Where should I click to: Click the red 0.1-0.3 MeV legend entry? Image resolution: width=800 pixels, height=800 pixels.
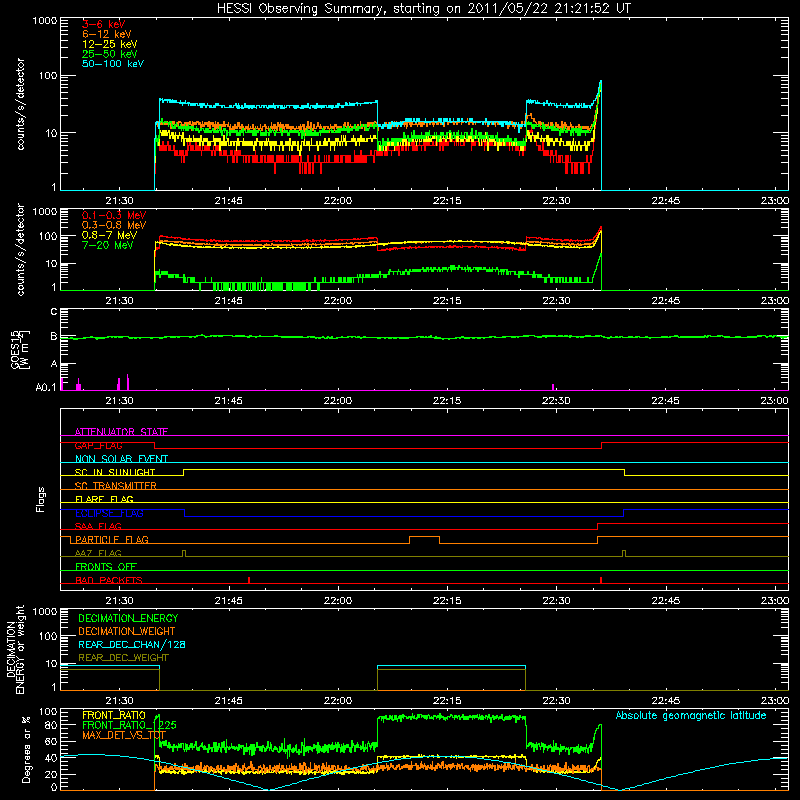114,215
